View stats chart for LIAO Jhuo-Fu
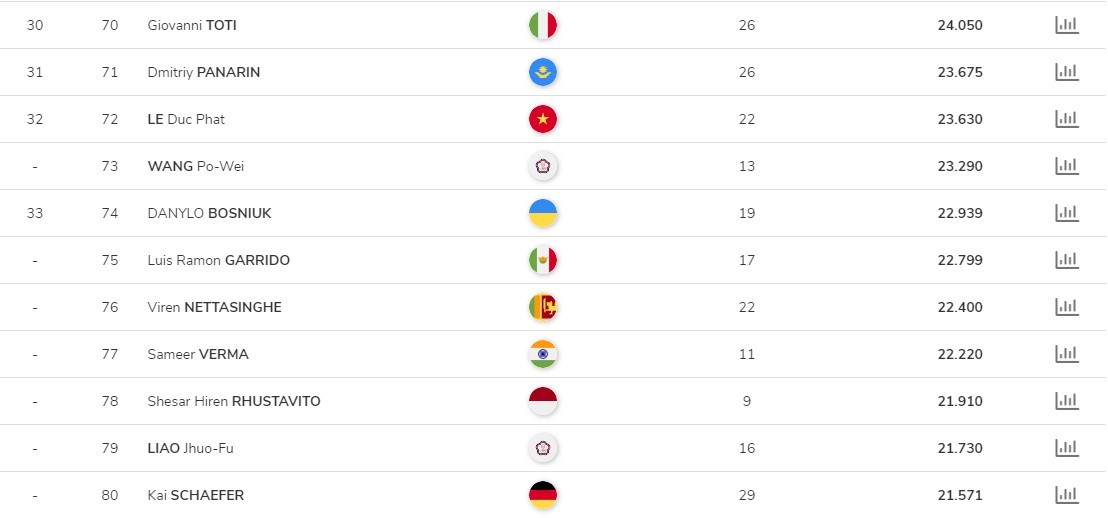Screen dimensions: 1108x518 [1067, 447]
